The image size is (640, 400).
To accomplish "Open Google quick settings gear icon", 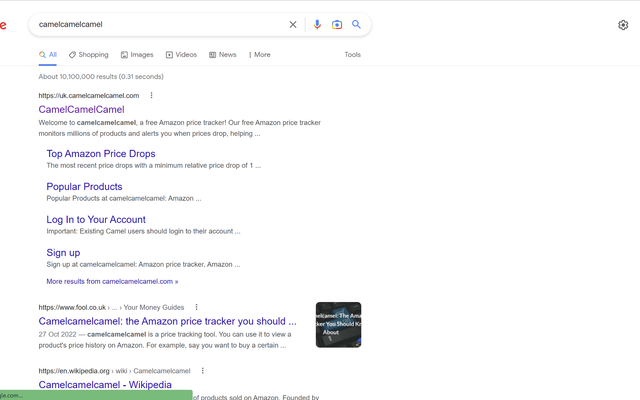I will point(623,25).
